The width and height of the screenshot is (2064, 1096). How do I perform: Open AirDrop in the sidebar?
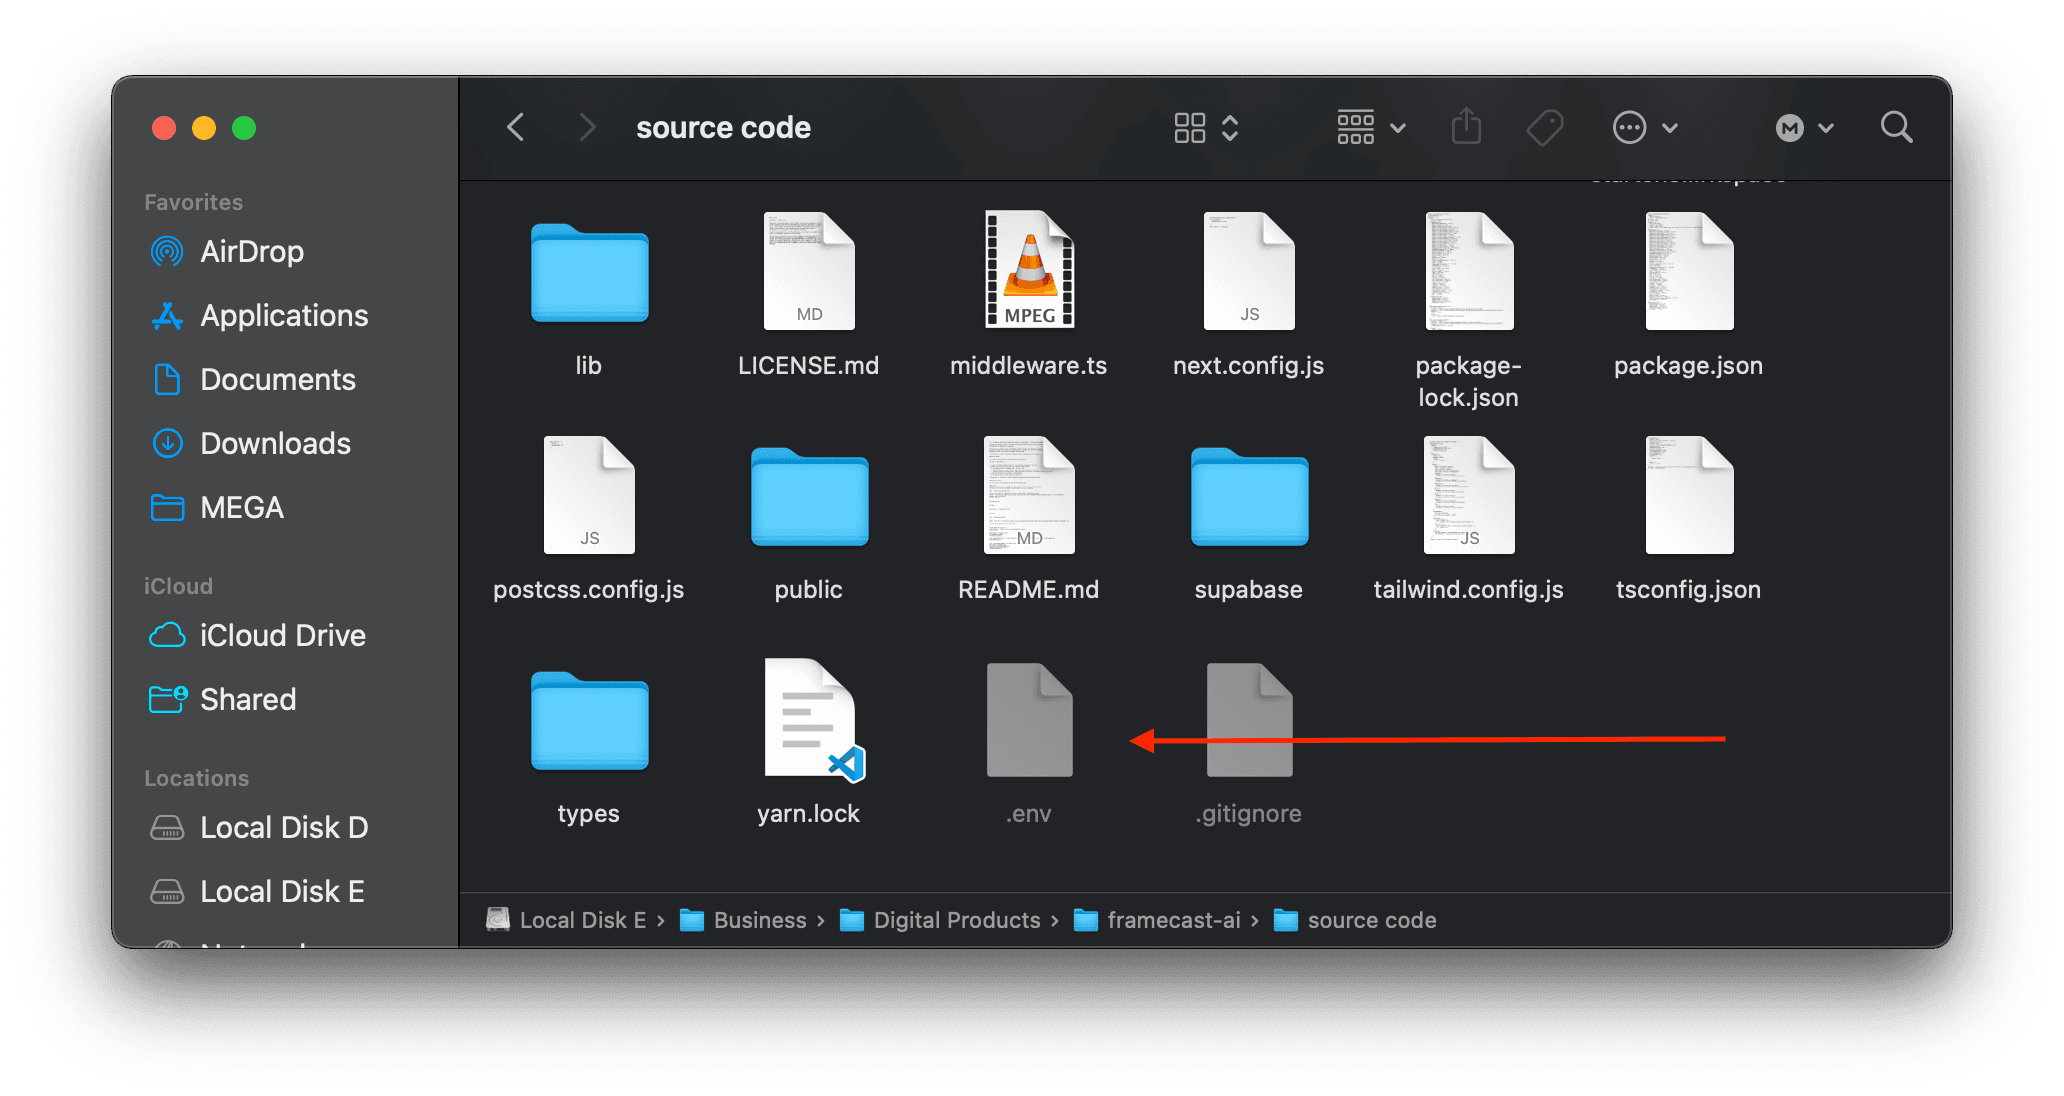251,251
